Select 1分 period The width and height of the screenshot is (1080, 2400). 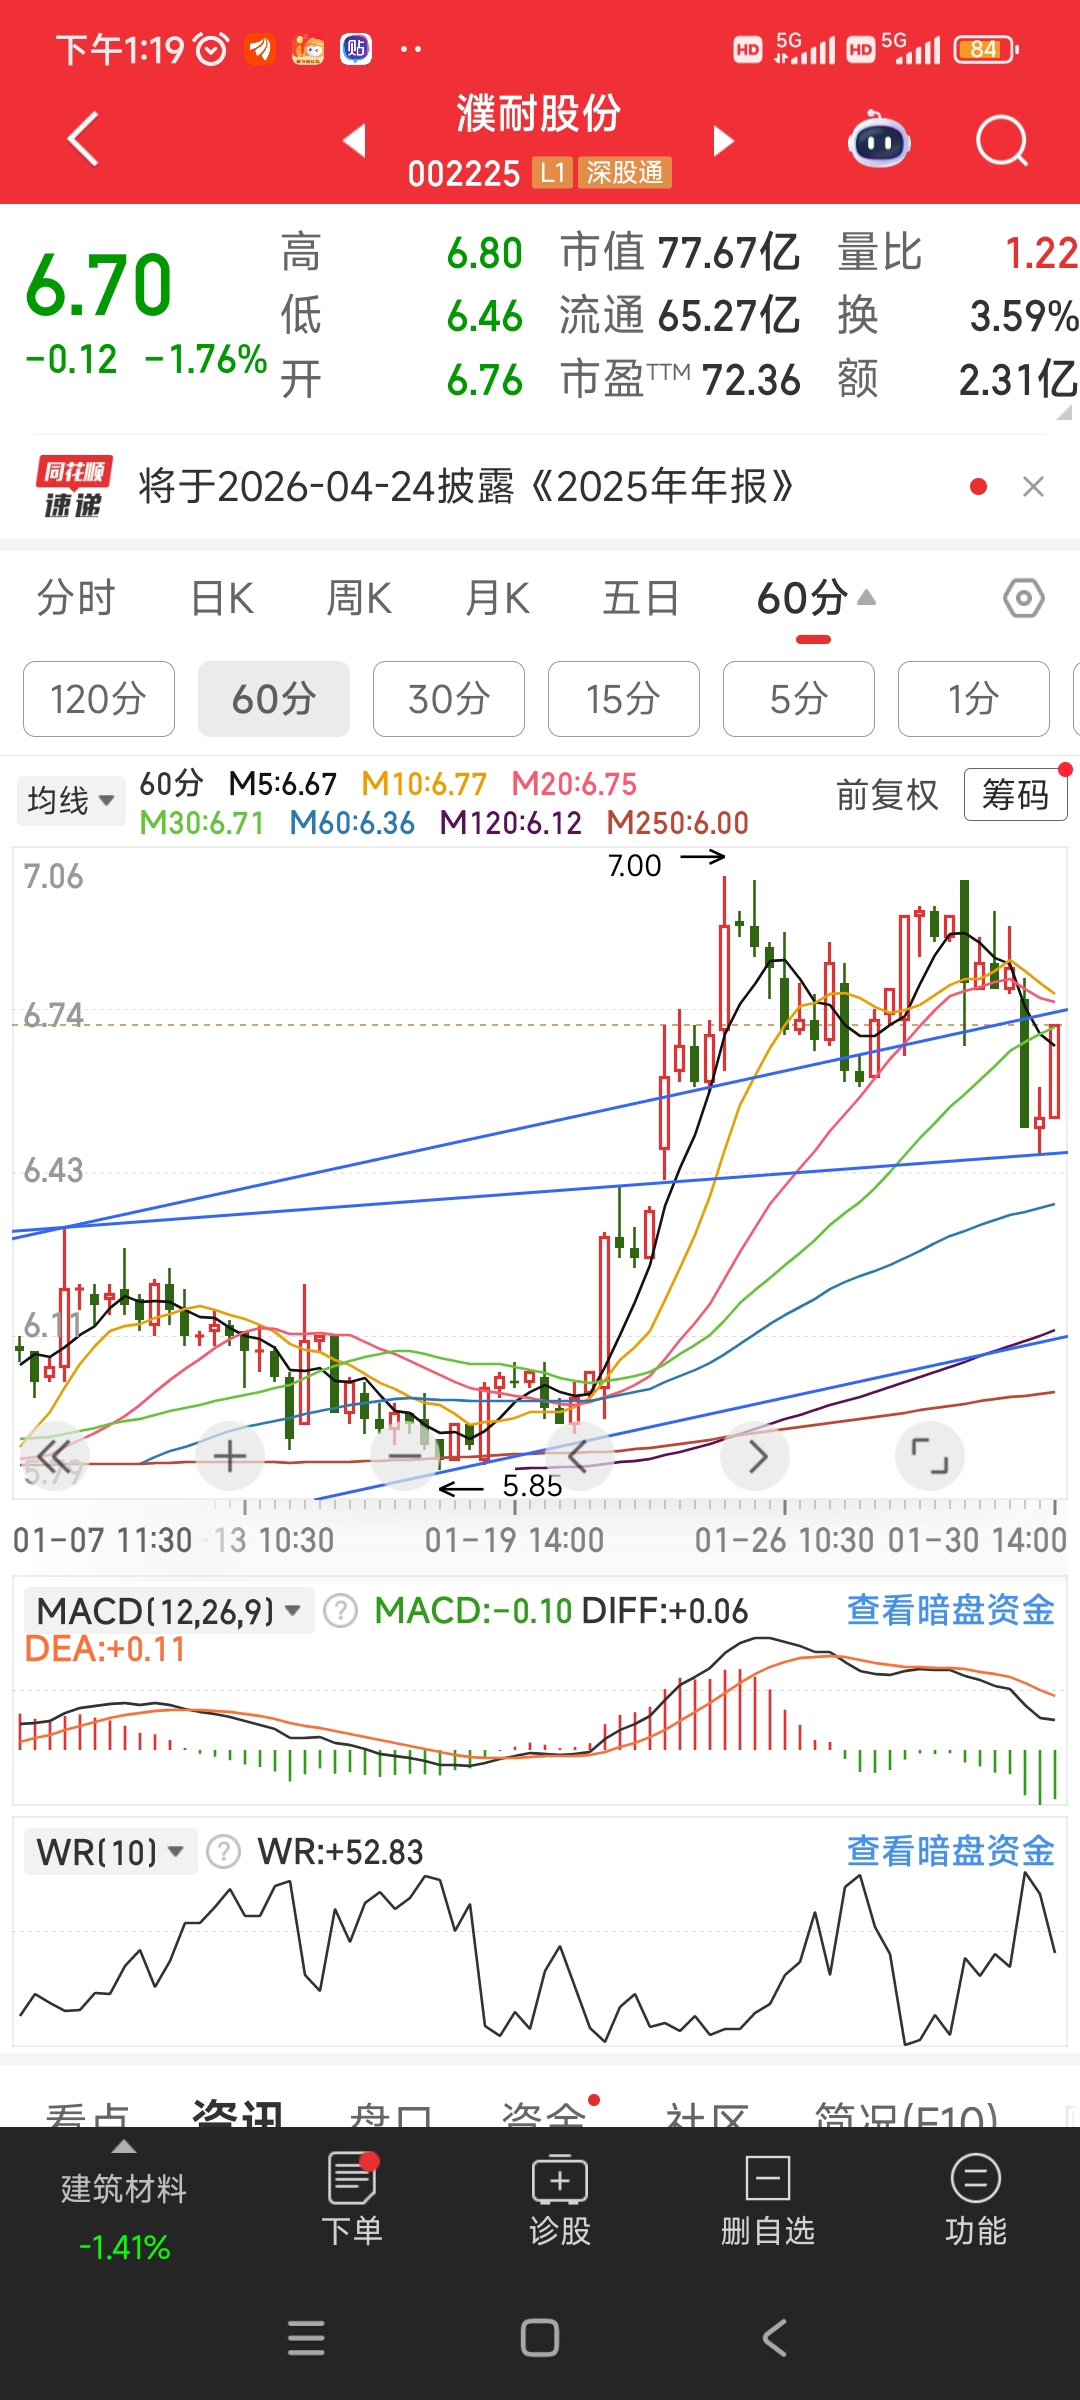974,699
